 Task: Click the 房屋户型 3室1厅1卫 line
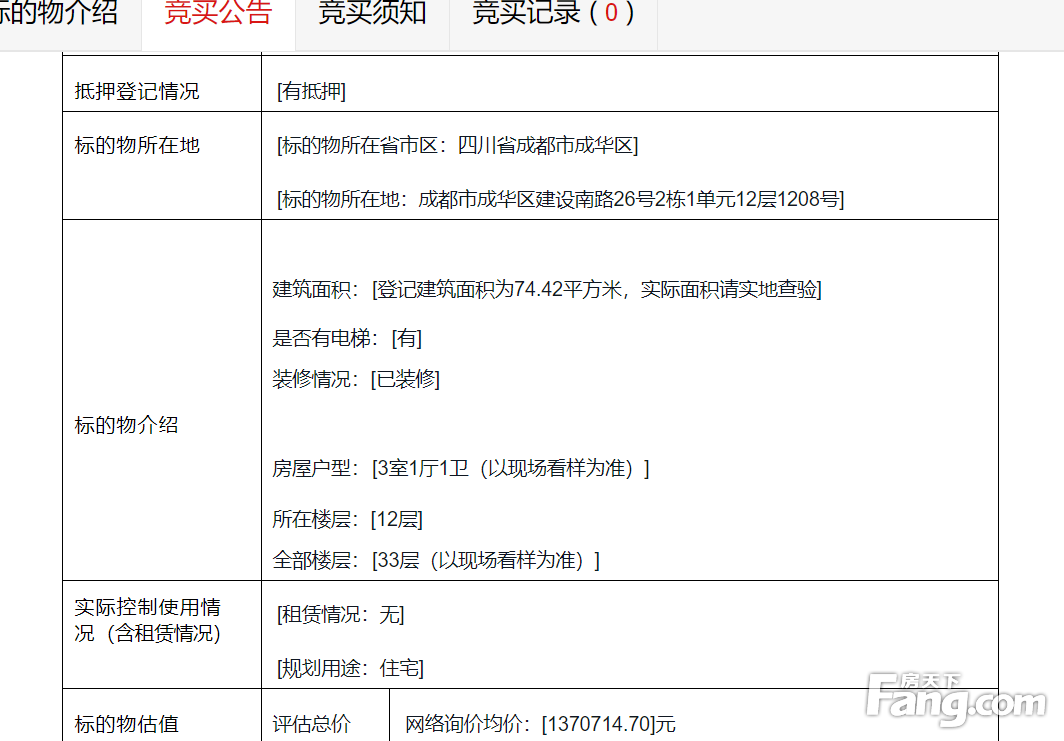460,468
